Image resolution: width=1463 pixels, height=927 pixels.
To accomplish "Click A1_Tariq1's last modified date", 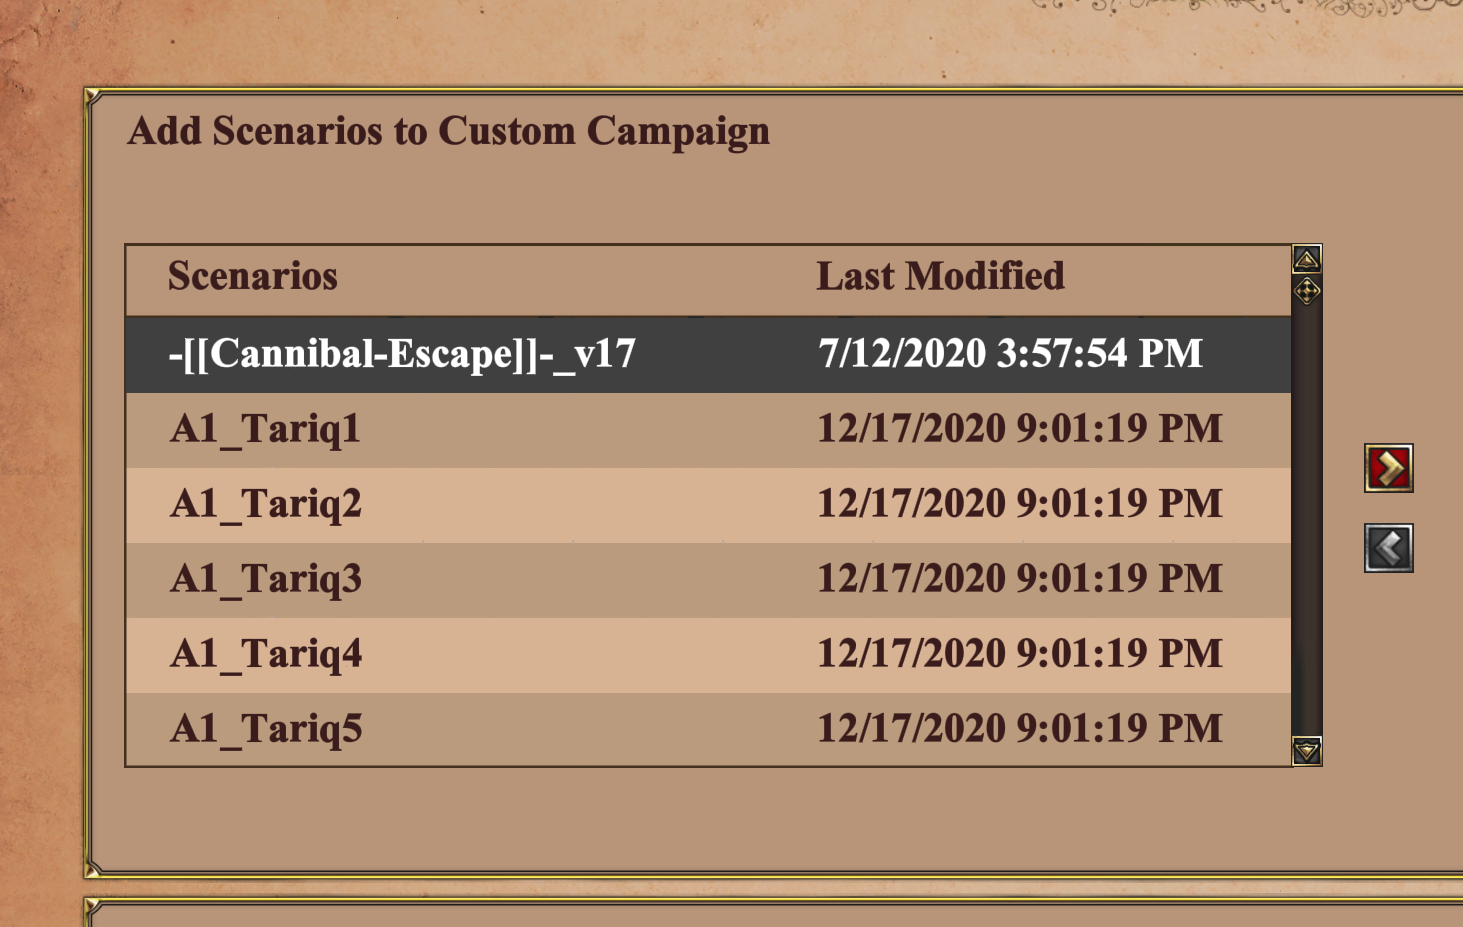I will (x=1019, y=429).
